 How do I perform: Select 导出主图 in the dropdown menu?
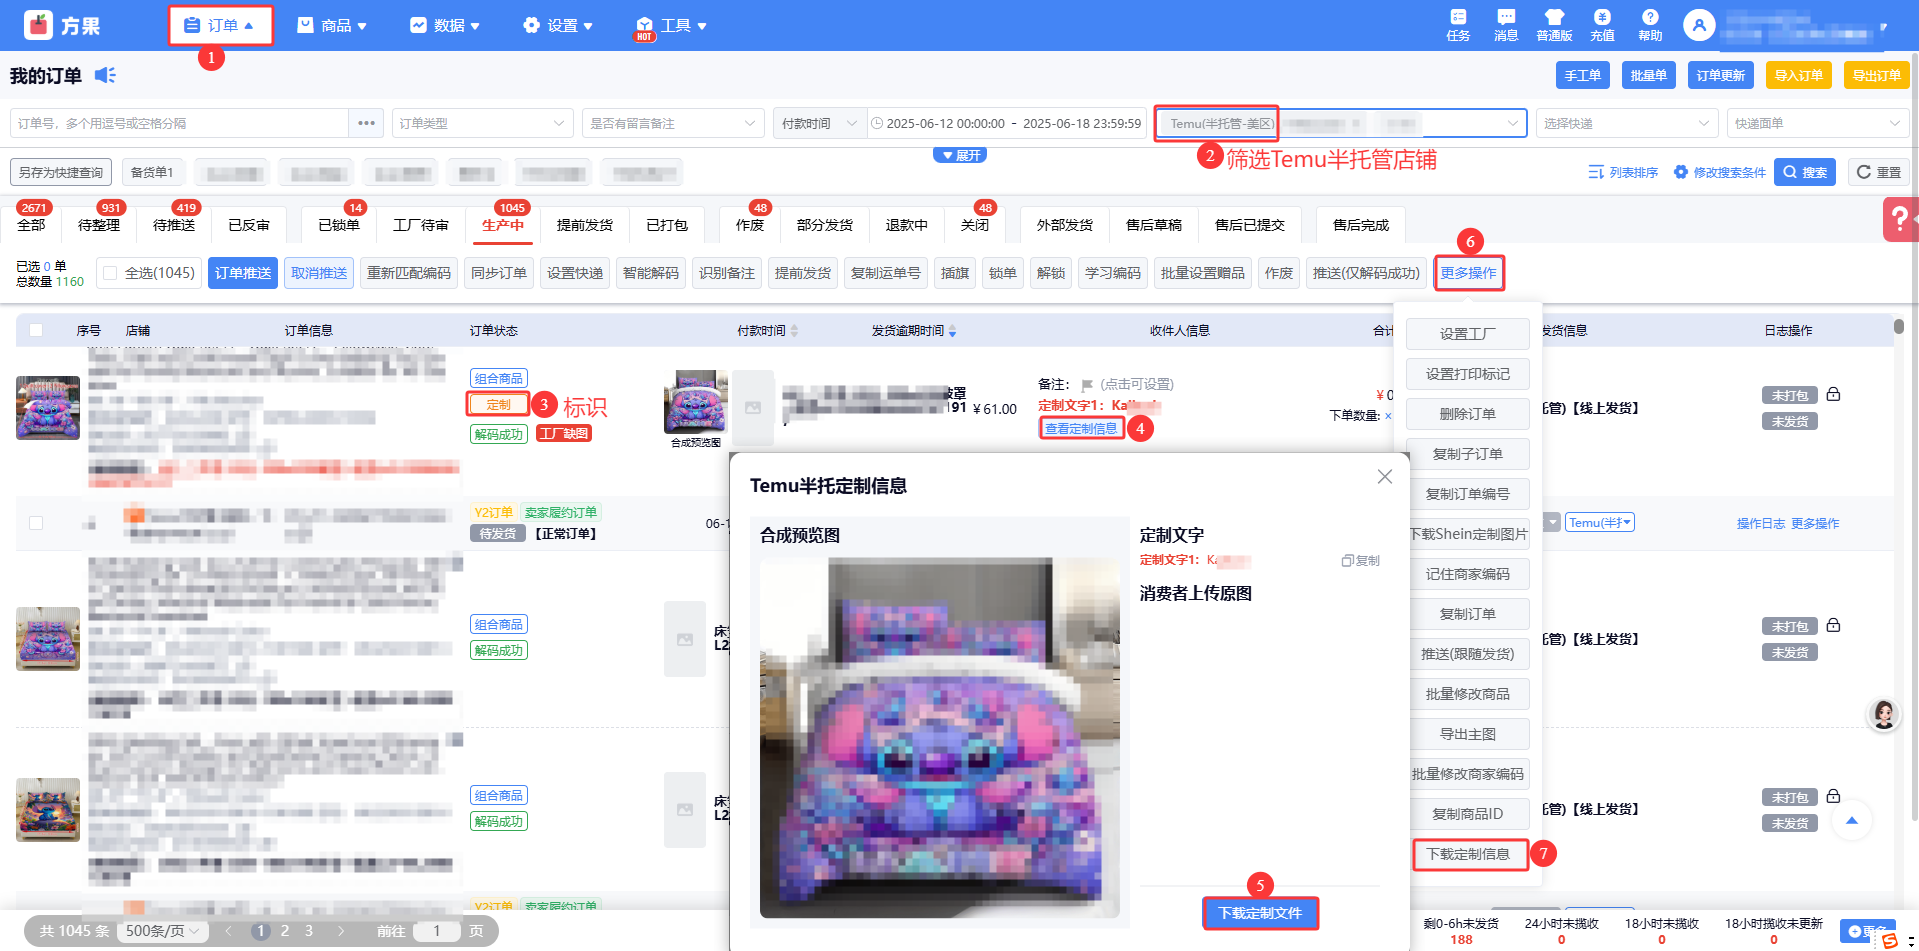[1468, 734]
